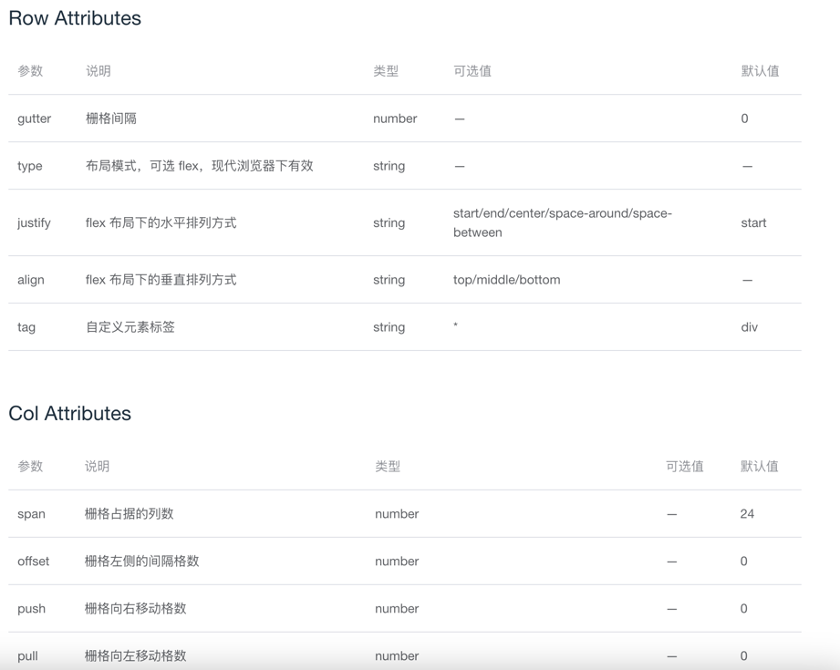Click the "布局模式，可选 flex，现代浏览器下有效" description
This screenshot has width=840, height=670.
pos(199,166)
